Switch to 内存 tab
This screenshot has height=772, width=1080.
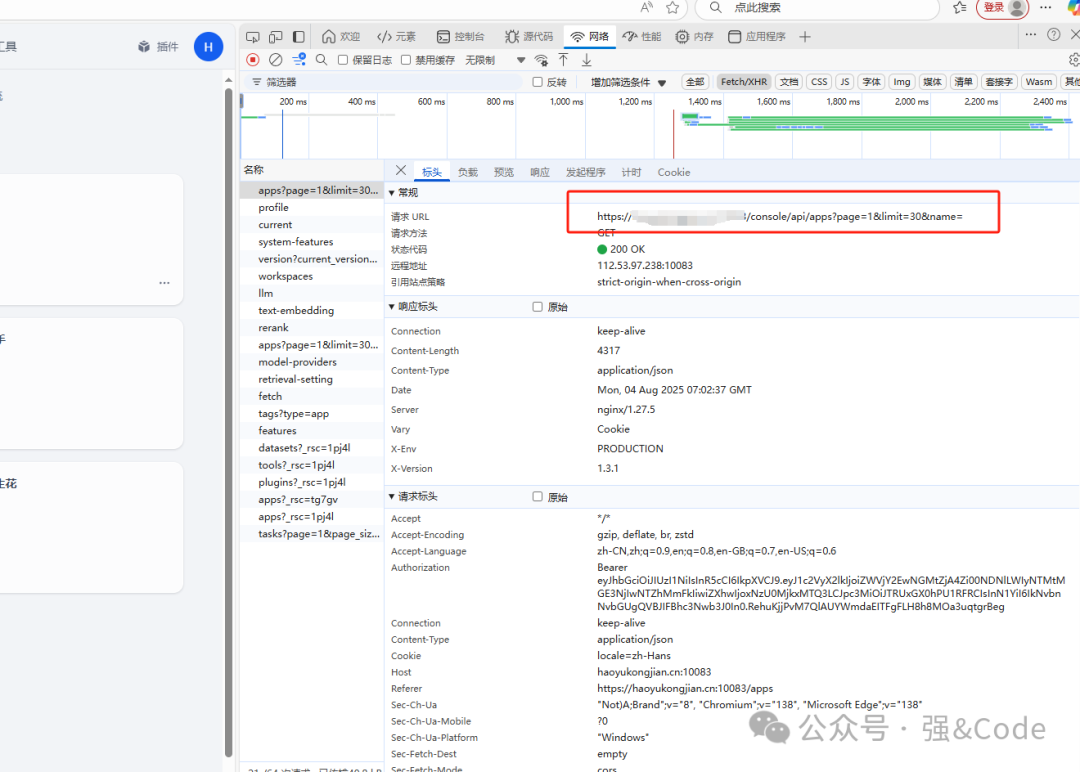[x=694, y=36]
